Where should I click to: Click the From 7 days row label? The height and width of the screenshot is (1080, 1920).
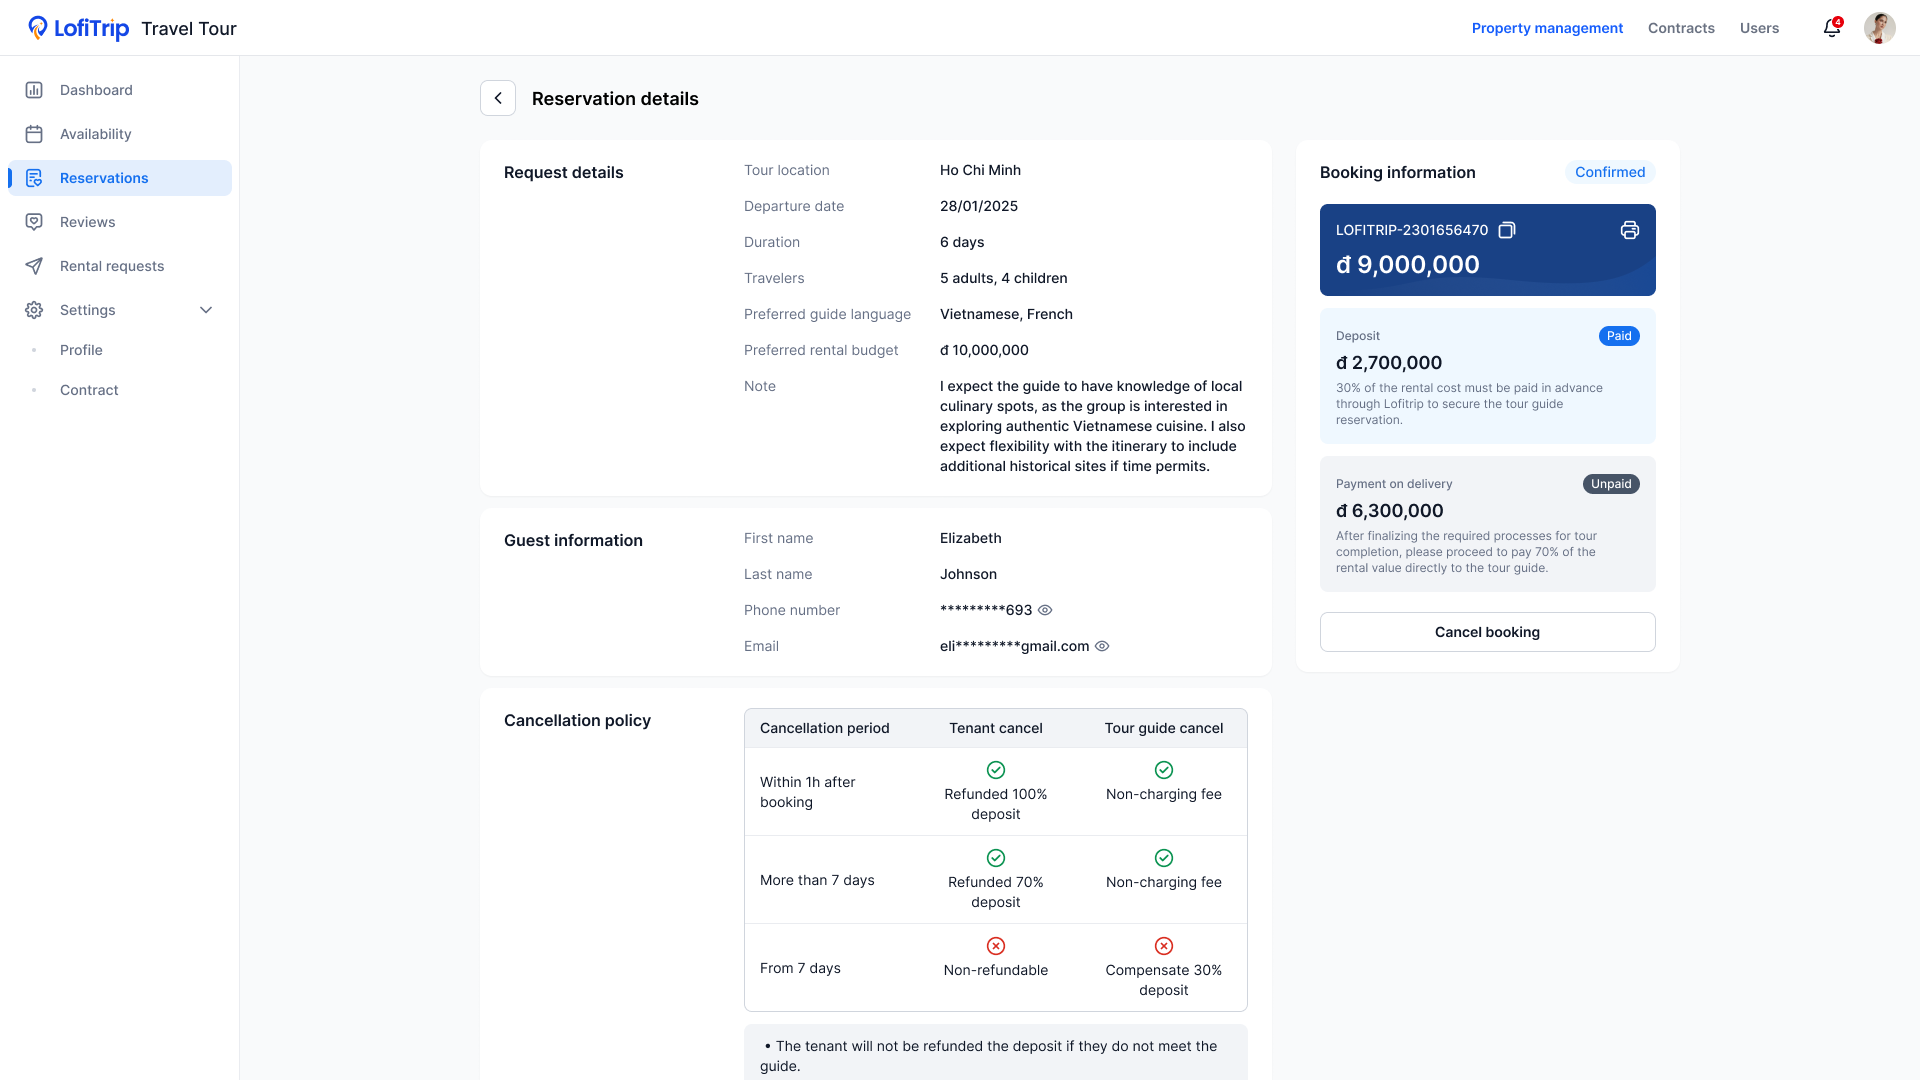(x=800, y=968)
